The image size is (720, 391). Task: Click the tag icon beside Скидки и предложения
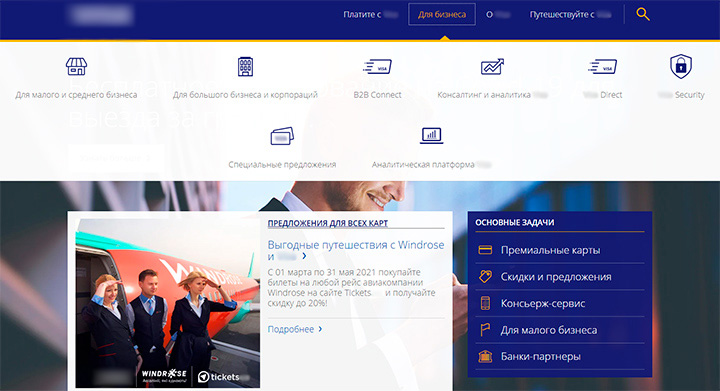(485, 276)
